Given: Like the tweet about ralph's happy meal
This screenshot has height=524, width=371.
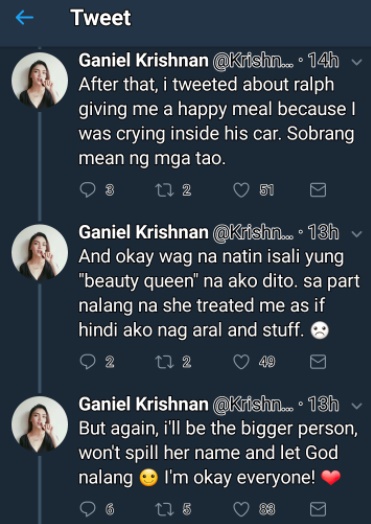Looking at the screenshot, I should click(241, 190).
